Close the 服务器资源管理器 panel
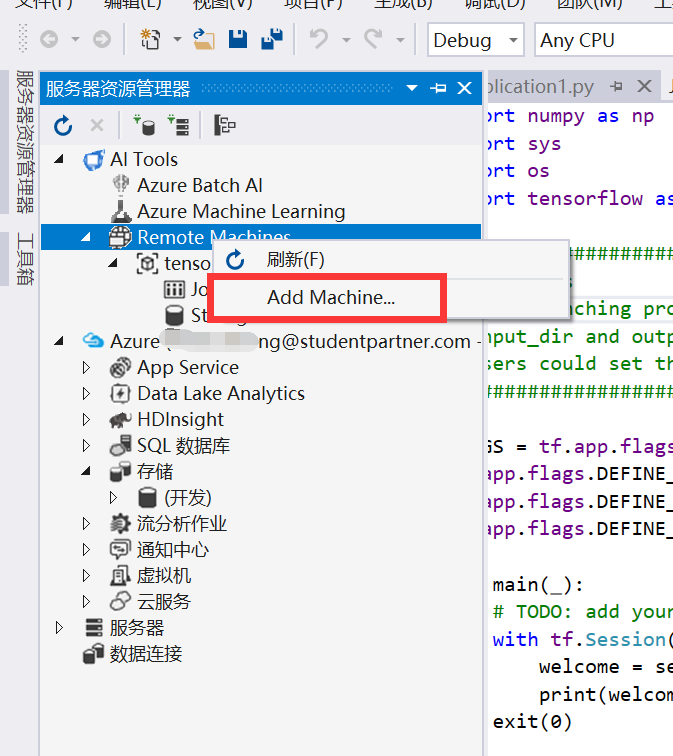 pos(465,88)
